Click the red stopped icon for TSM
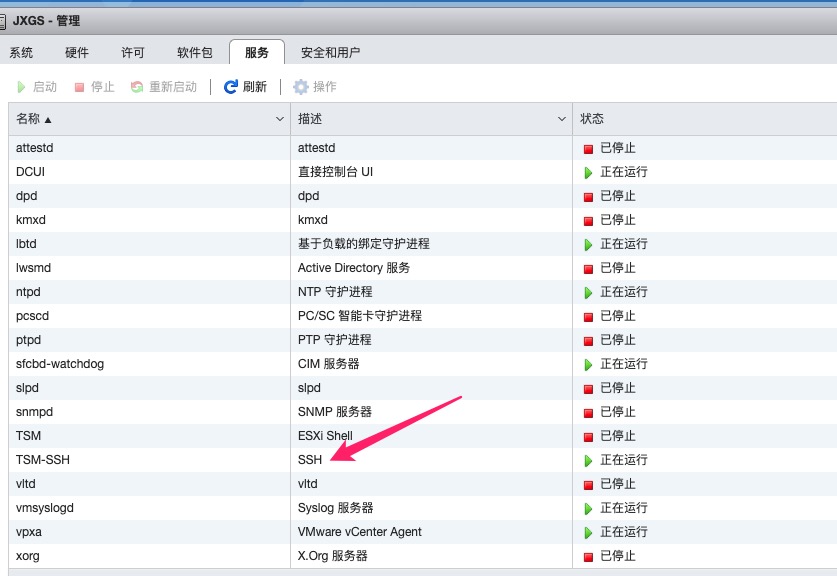The image size is (837, 576). 588,437
